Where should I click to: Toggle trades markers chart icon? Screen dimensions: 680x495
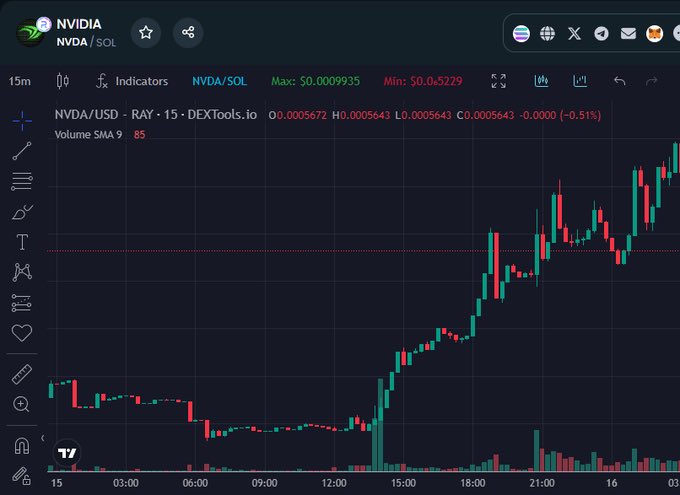click(x=541, y=81)
